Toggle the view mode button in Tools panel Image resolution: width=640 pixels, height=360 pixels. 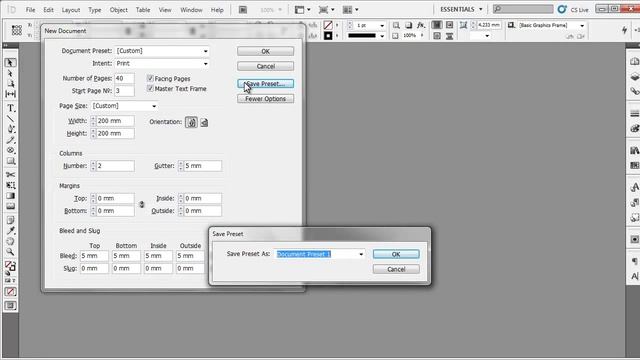click(11, 306)
